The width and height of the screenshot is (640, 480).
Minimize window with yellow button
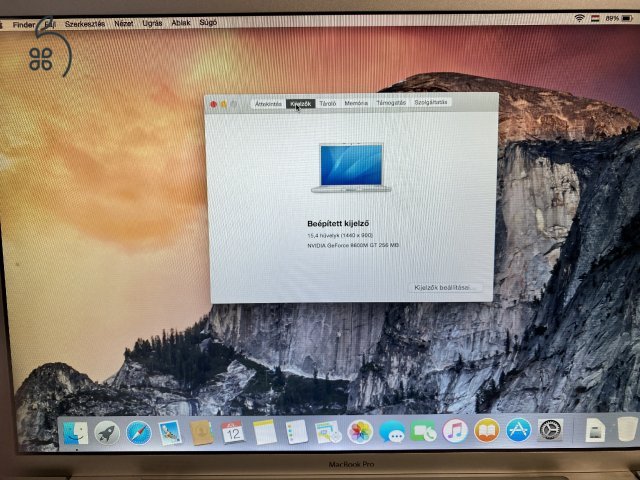click(x=224, y=104)
